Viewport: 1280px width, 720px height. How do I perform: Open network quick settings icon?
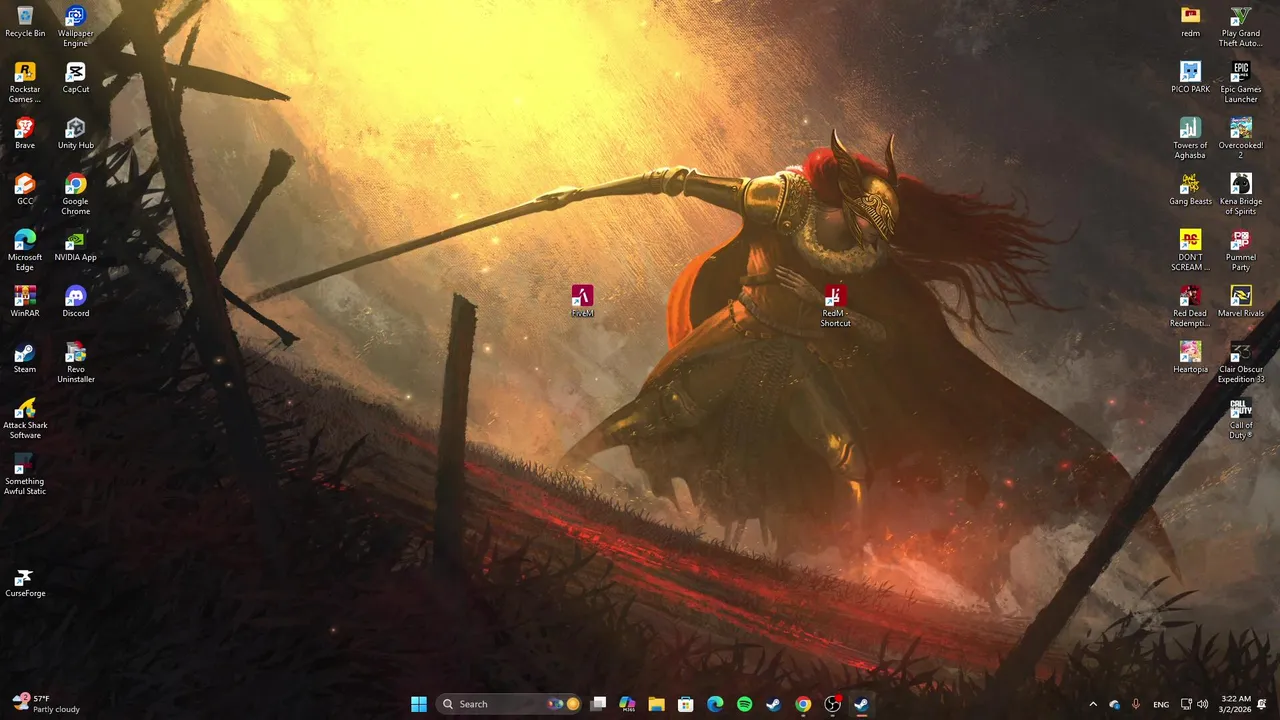pyautogui.click(x=1186, y=704)
